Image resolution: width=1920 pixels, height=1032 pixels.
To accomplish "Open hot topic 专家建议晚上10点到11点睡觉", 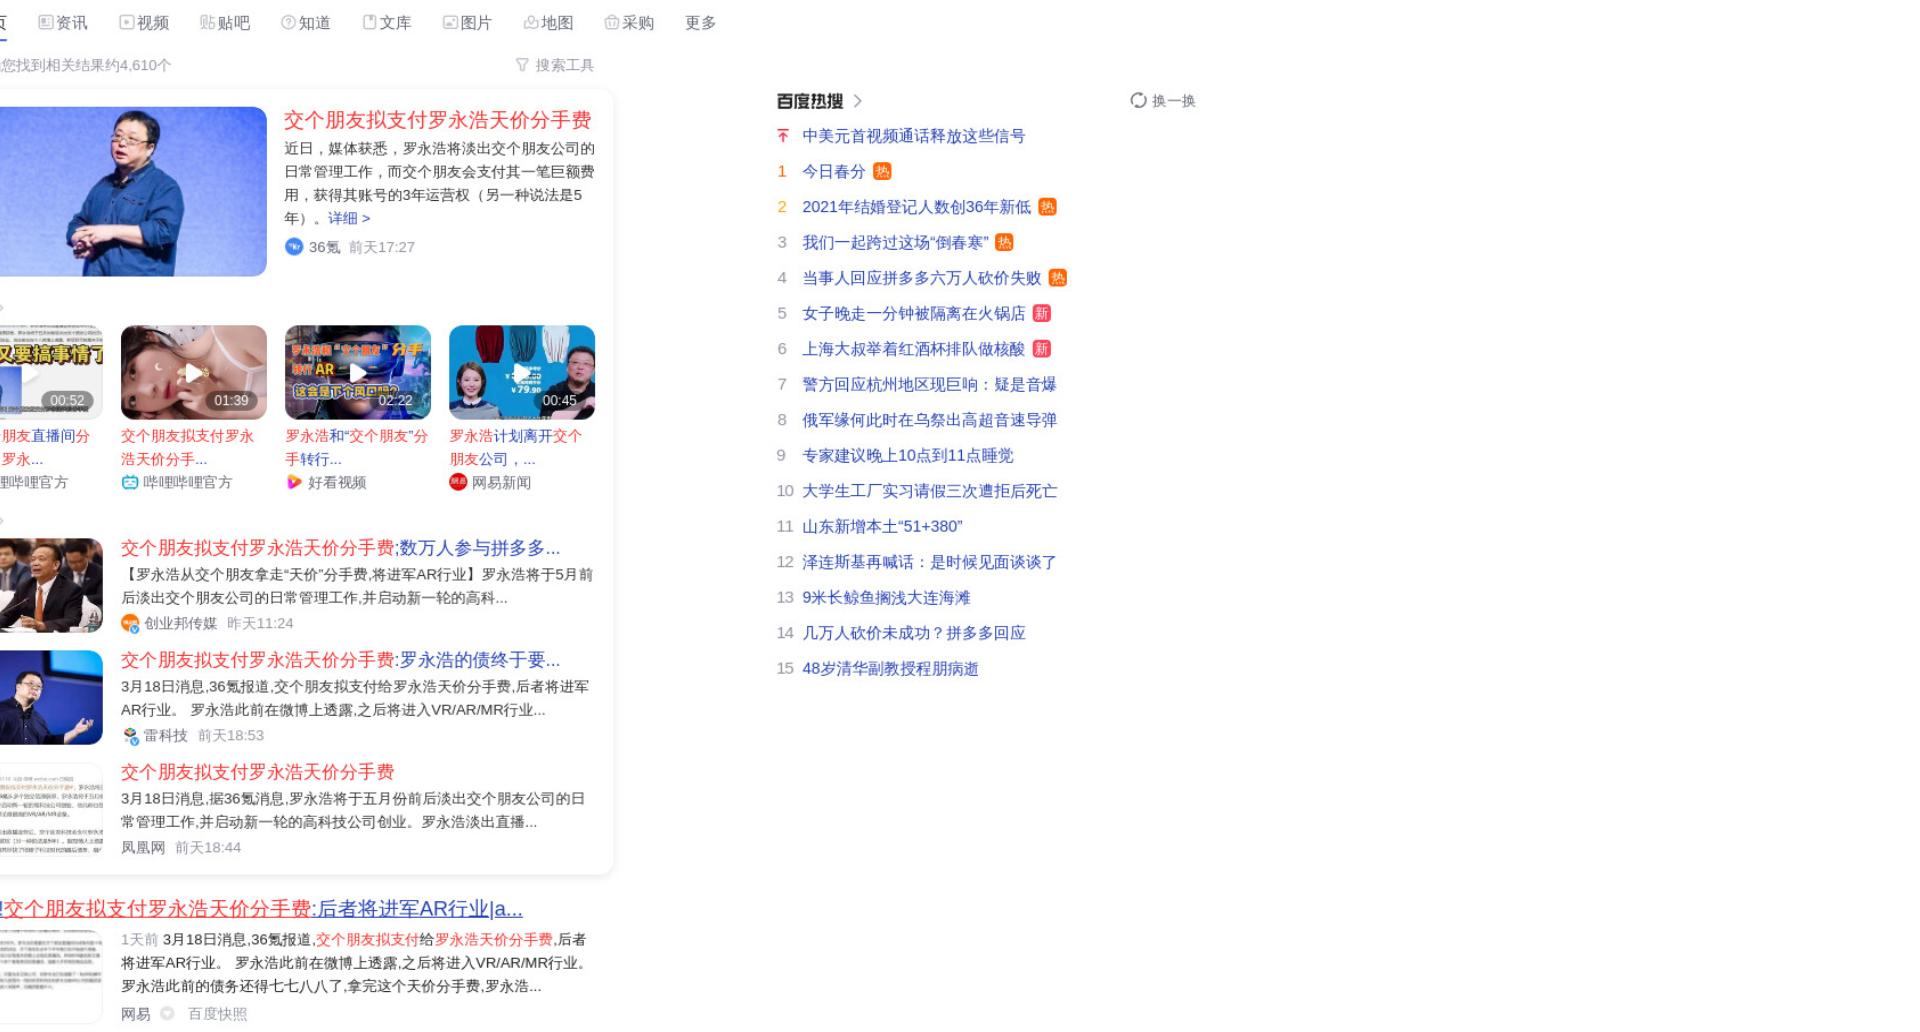I will [x=908, y=455].
